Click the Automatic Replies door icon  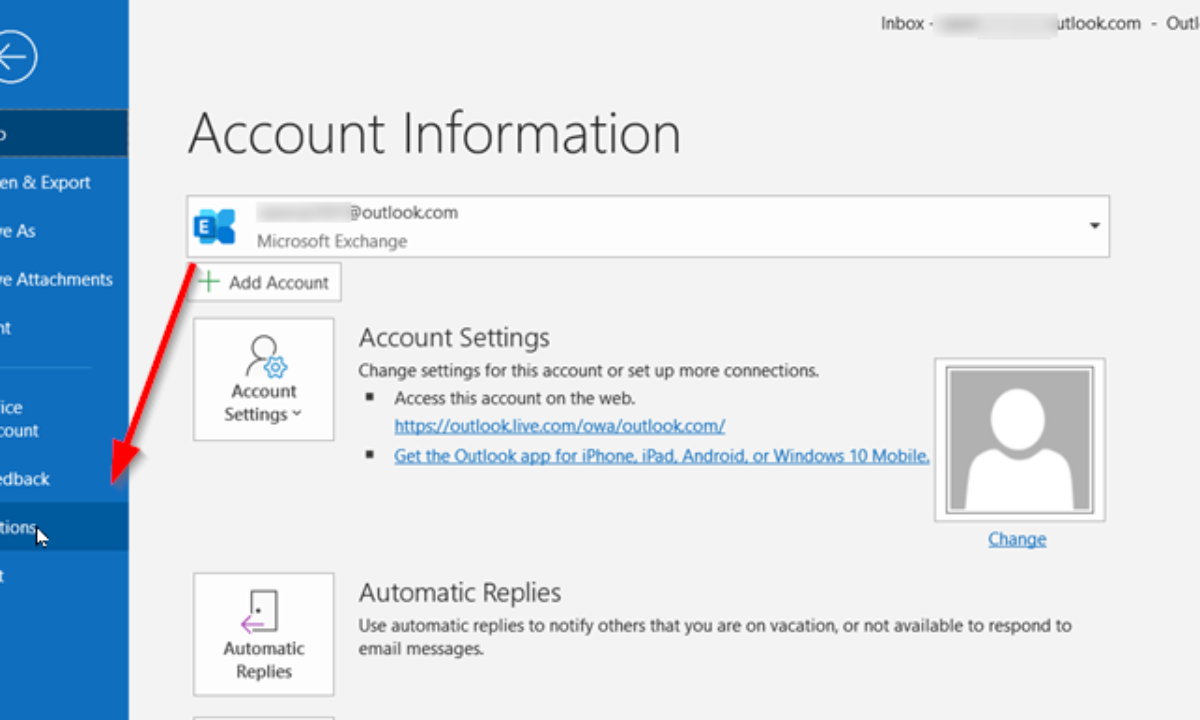262,611
